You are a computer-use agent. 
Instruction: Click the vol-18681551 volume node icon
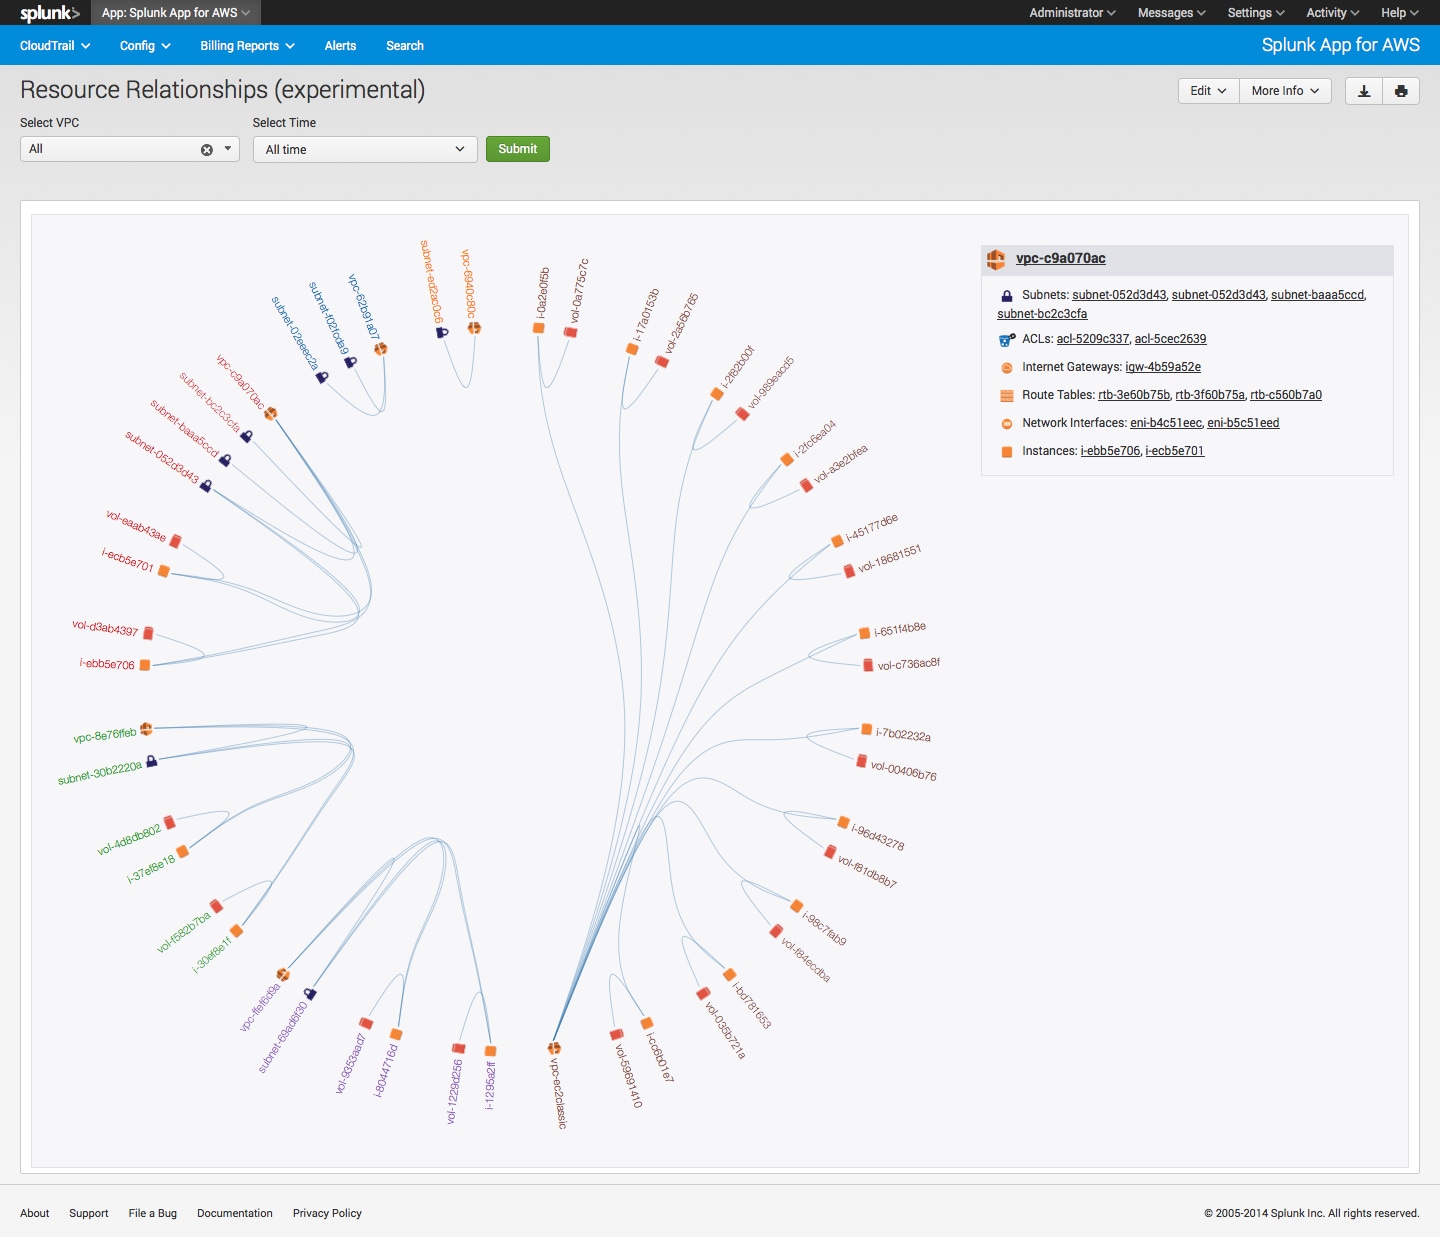(x=849, y=571)
